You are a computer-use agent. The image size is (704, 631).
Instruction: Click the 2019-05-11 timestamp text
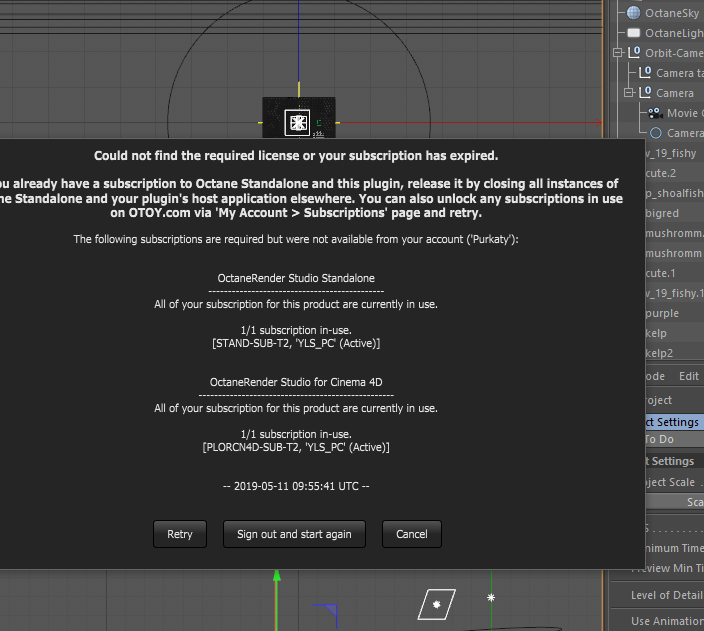[296, 486]
